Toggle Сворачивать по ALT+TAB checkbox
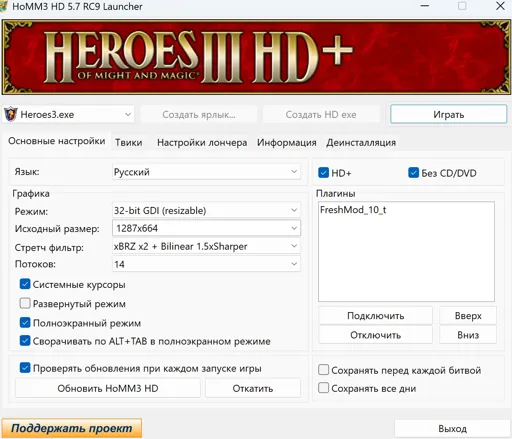512x439 pixels. pyautogui.click(x=25, y=341)
